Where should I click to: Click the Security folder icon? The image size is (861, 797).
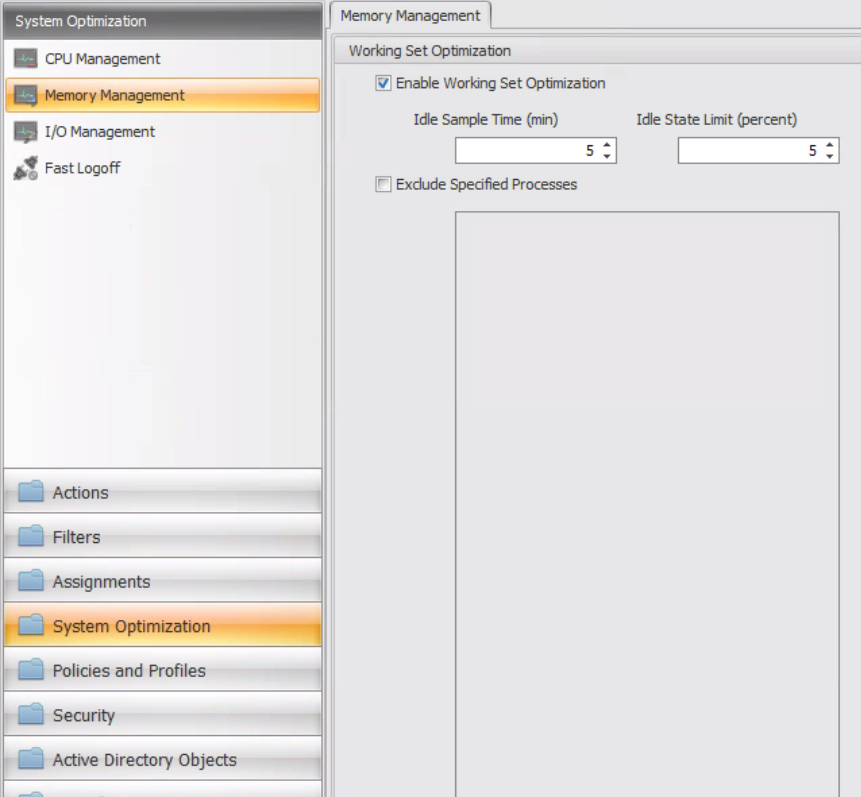click(31, 714)
